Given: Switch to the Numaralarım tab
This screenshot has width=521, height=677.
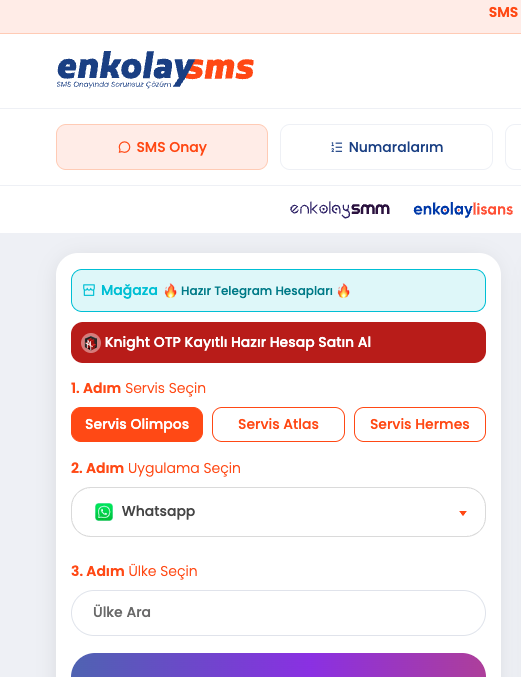Looking at the screenshot, I should tap(386, 147).
